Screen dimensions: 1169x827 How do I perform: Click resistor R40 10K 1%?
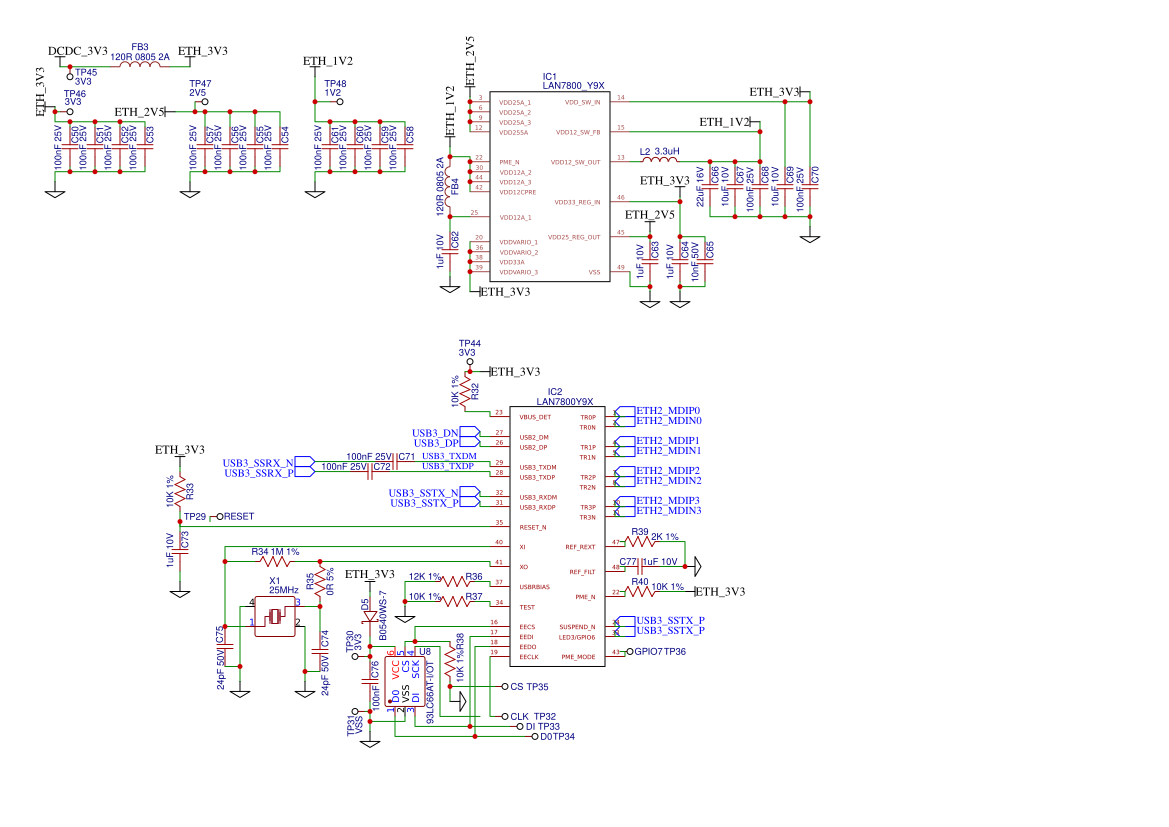(x=640, y=592)
